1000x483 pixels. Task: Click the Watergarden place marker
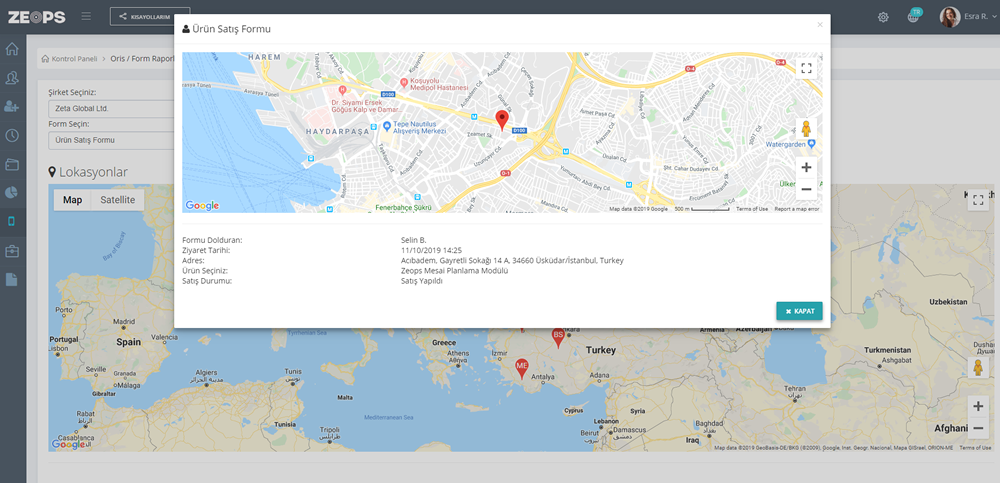click(811, 144)
